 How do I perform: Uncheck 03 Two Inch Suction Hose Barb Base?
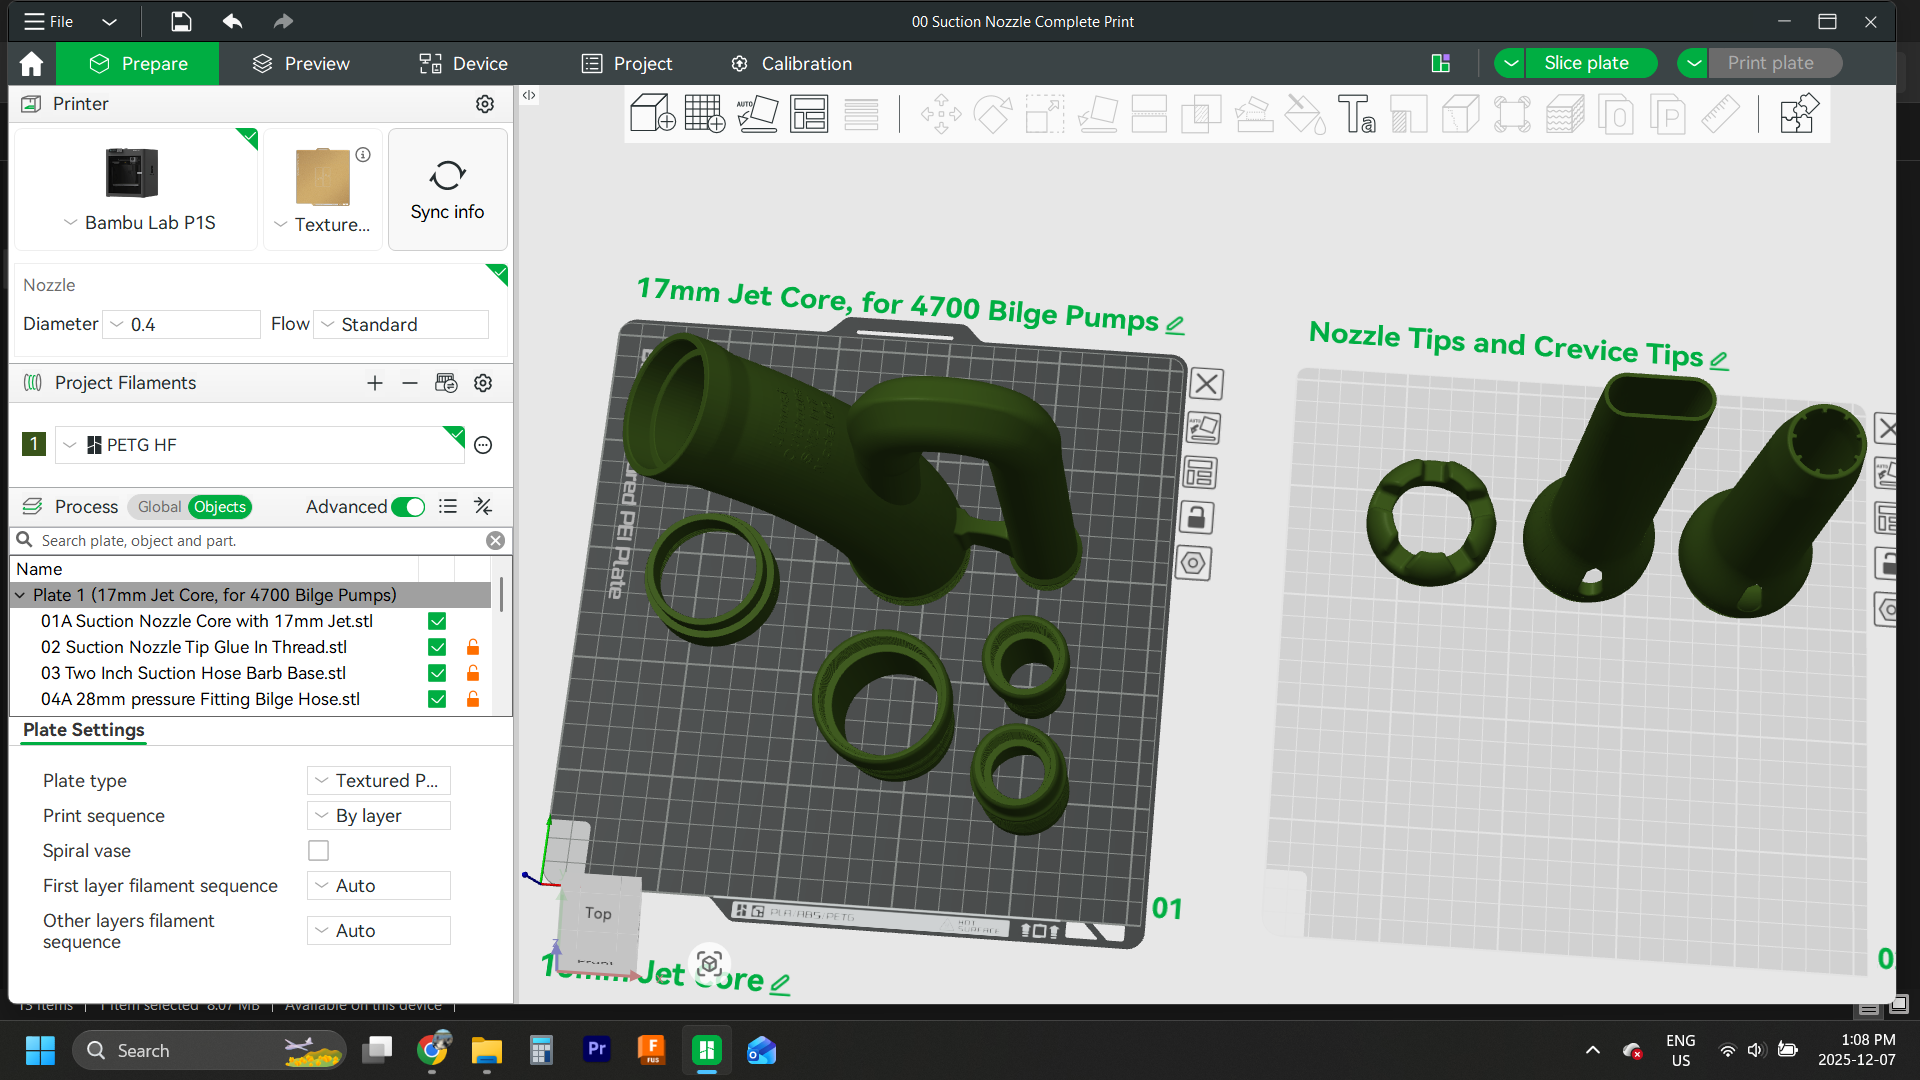coord(437,673)
